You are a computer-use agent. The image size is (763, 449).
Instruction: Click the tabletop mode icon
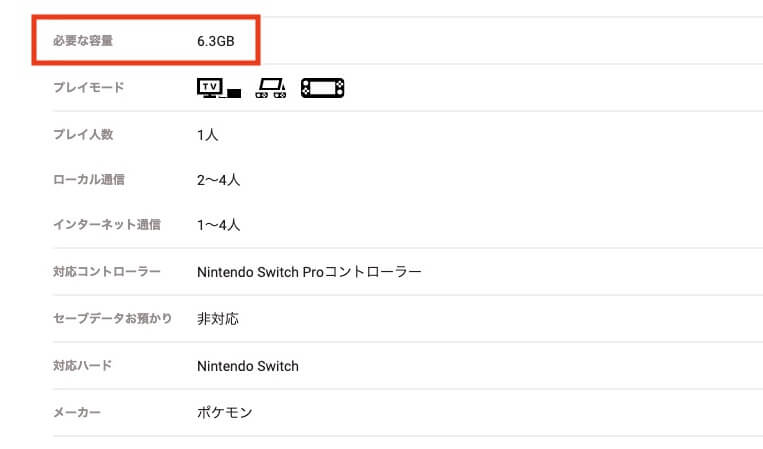click(271, 88)
